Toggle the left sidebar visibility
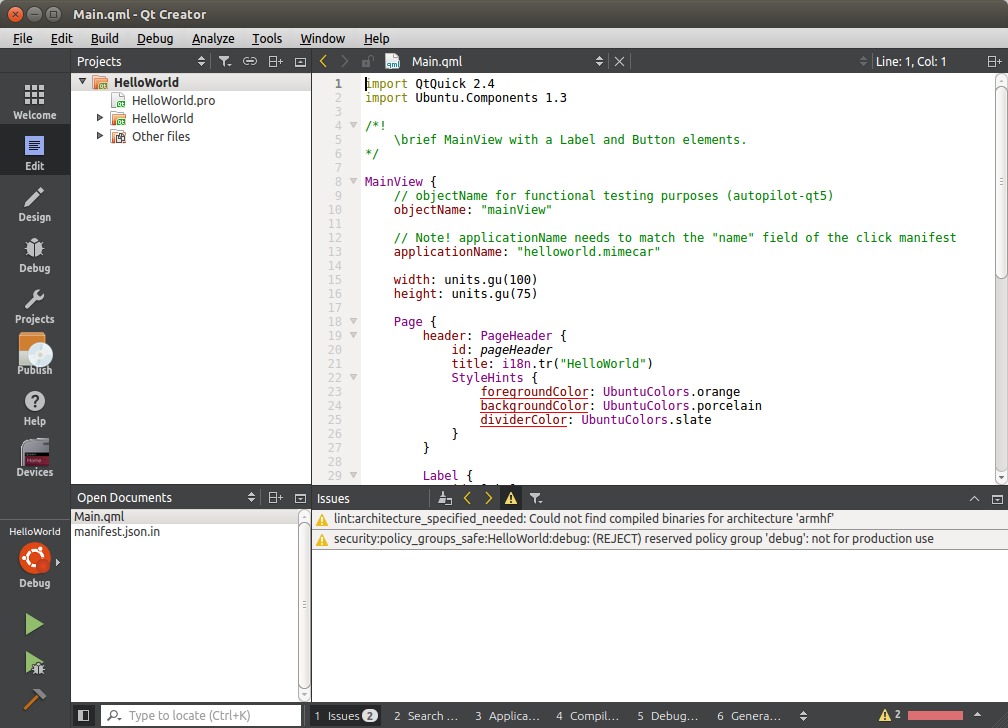This screenshot has width=1008, height=728. point(84,715)
